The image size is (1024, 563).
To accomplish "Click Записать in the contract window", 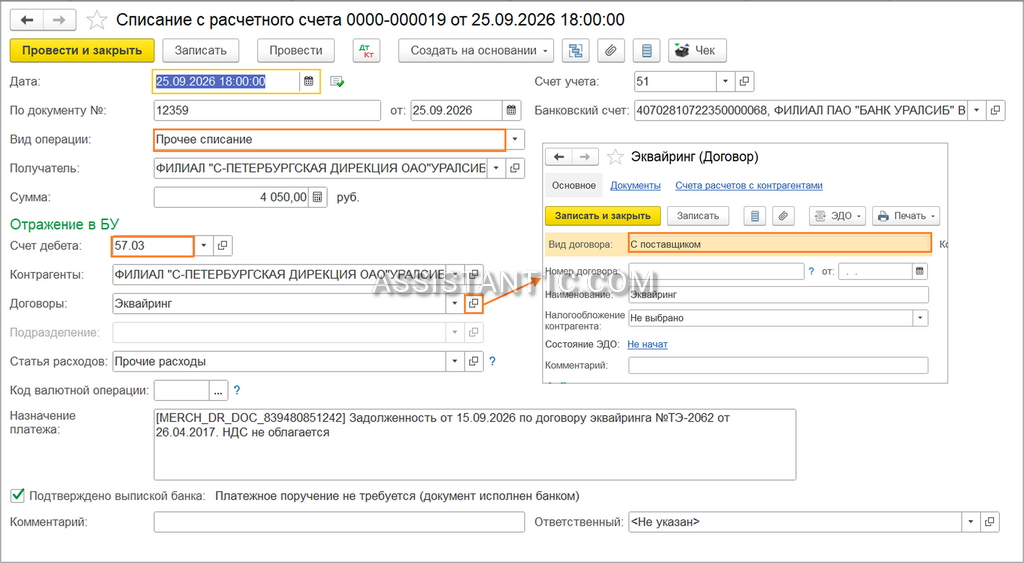I will click(x=697, y=216).
